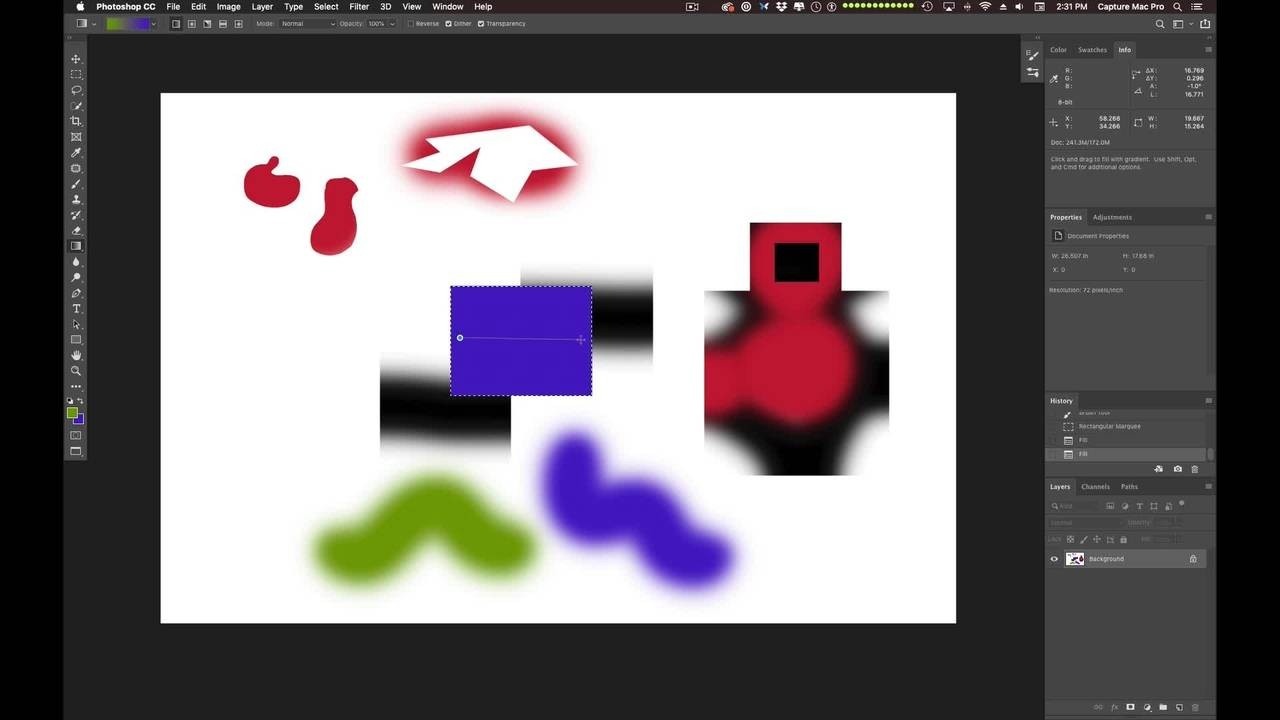This screenshot has width=1280, height=720.
Task: Click the green foreground color swatch
Action: pyautogui.click(x=72, y=413)
